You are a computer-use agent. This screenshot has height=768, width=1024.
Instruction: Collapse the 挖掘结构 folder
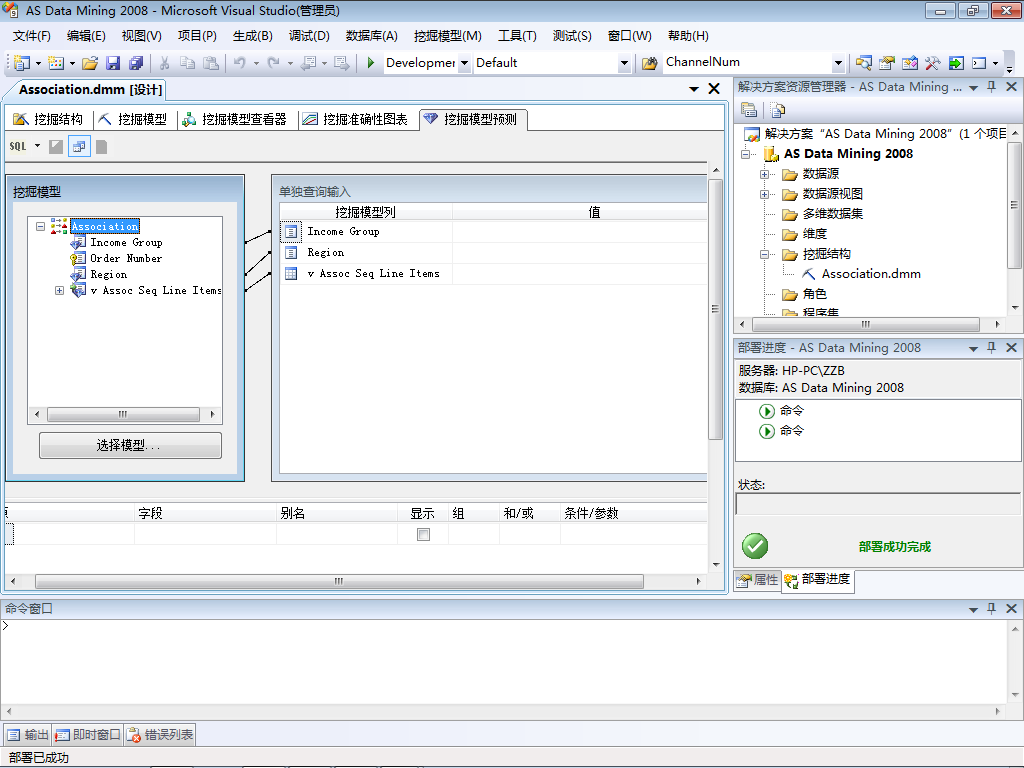764,255
